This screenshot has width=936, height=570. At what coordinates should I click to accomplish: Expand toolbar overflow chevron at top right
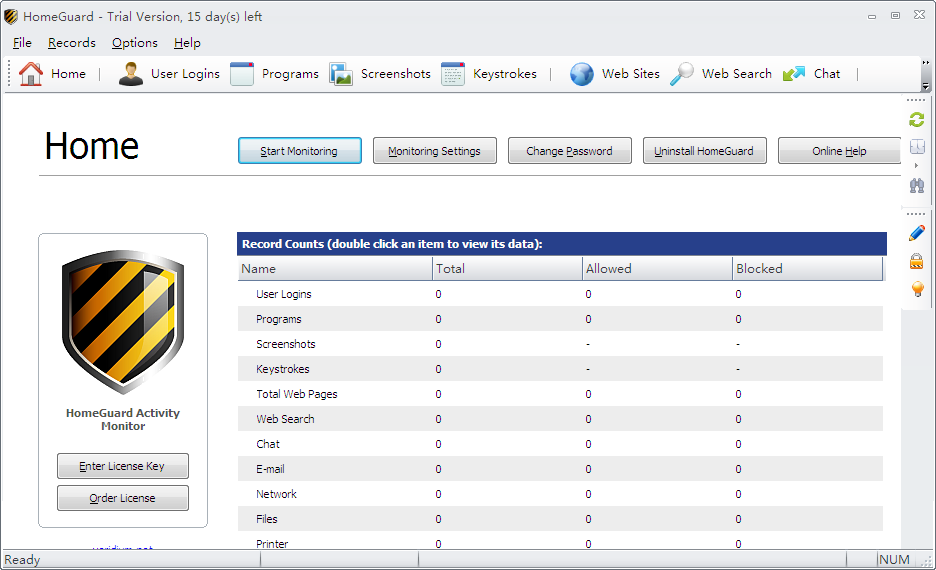click(926, 62)
